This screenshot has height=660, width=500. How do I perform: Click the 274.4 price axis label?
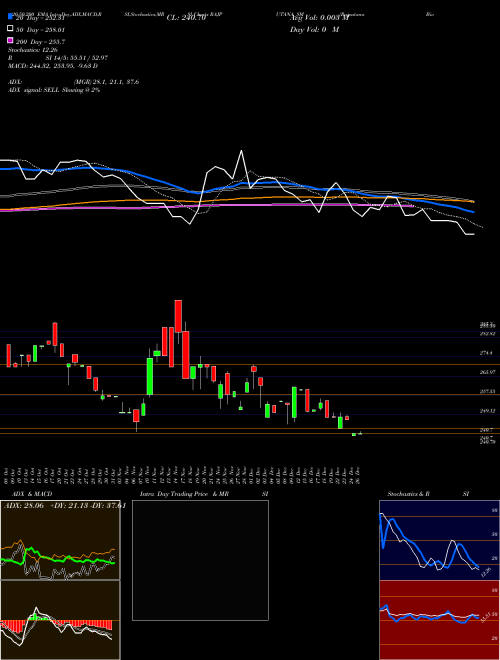[x=487, y=353]
